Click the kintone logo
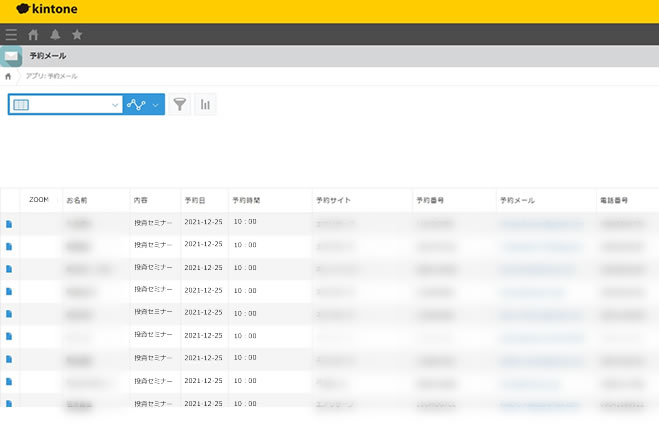 pyautogui.click(x=47, y=9)
